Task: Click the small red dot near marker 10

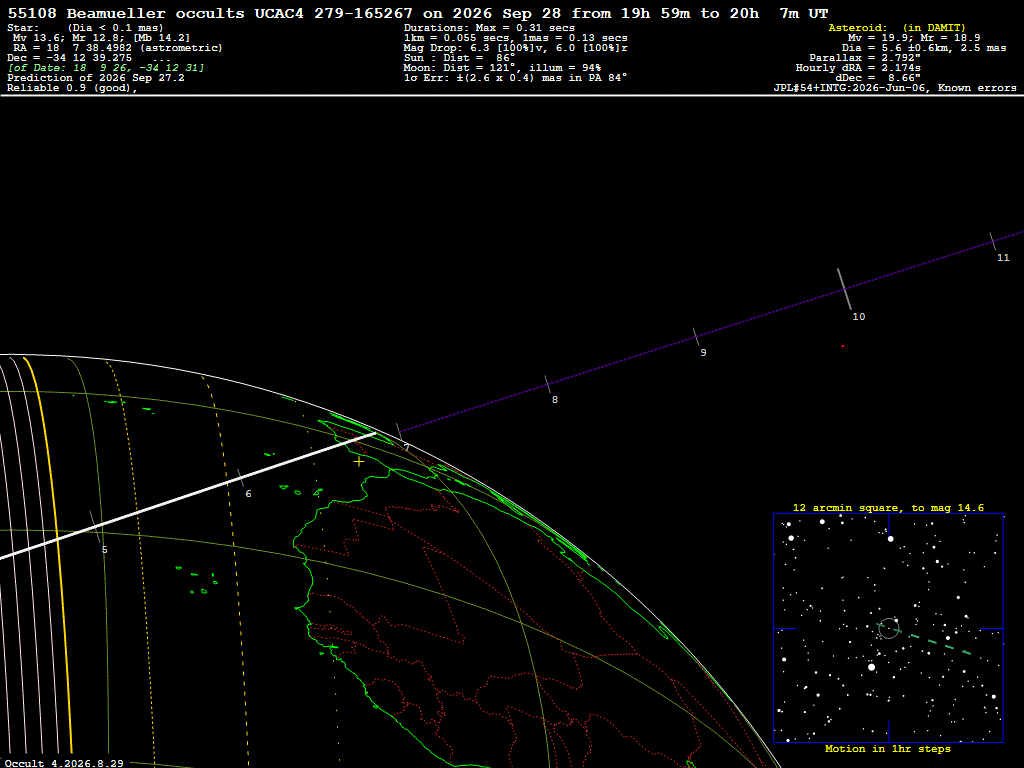Action: pyautogui.click(x=843, y=346)
